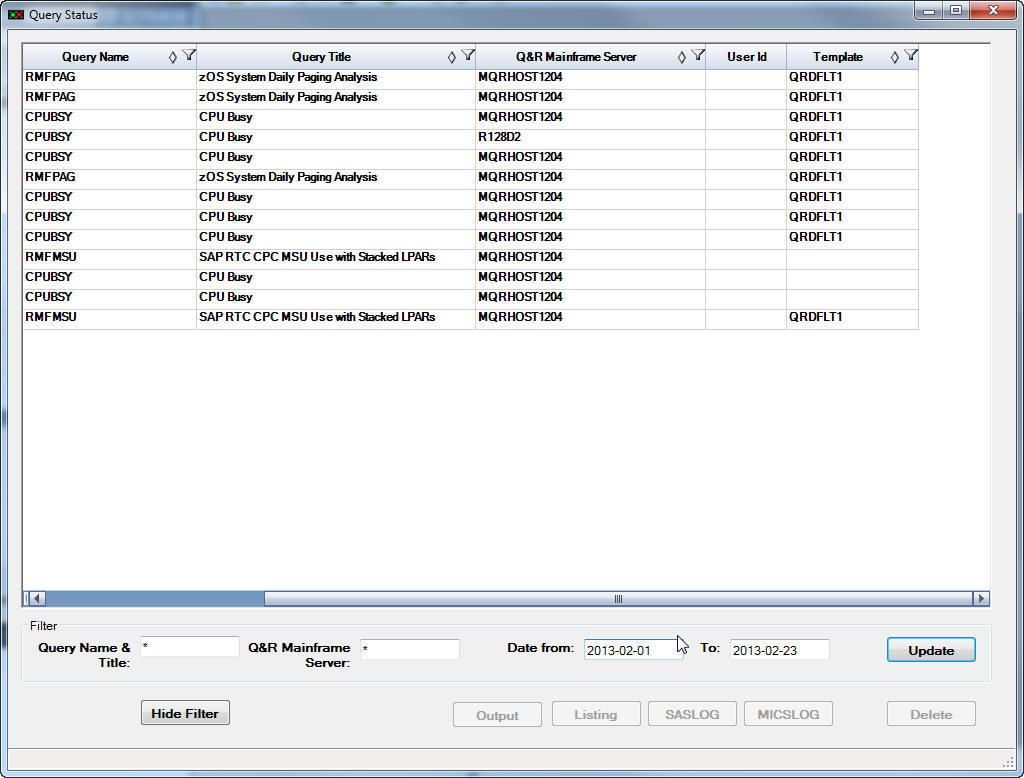Click the Listing button
The width and height of the screenshot is (1024, 778).
(x=596, y=714)
